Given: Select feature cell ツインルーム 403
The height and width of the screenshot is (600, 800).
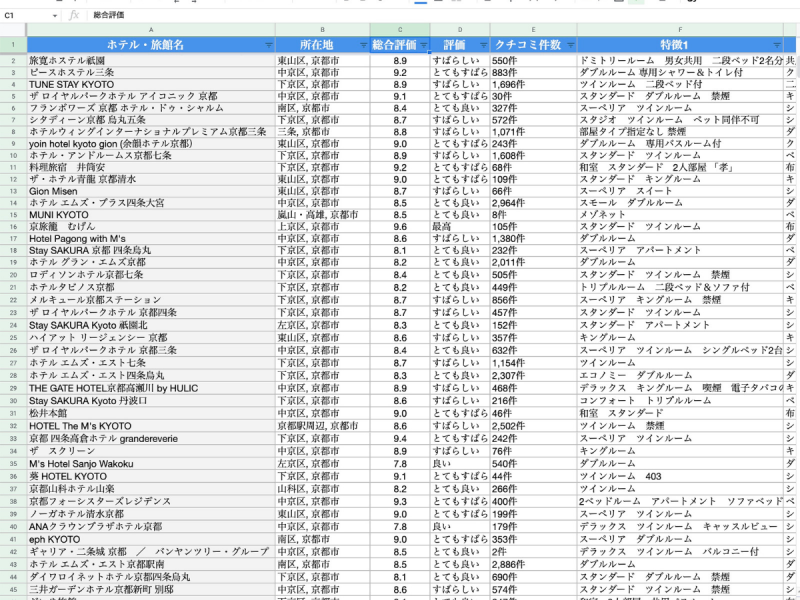Looking at the screenshot, I should (680, 477).
